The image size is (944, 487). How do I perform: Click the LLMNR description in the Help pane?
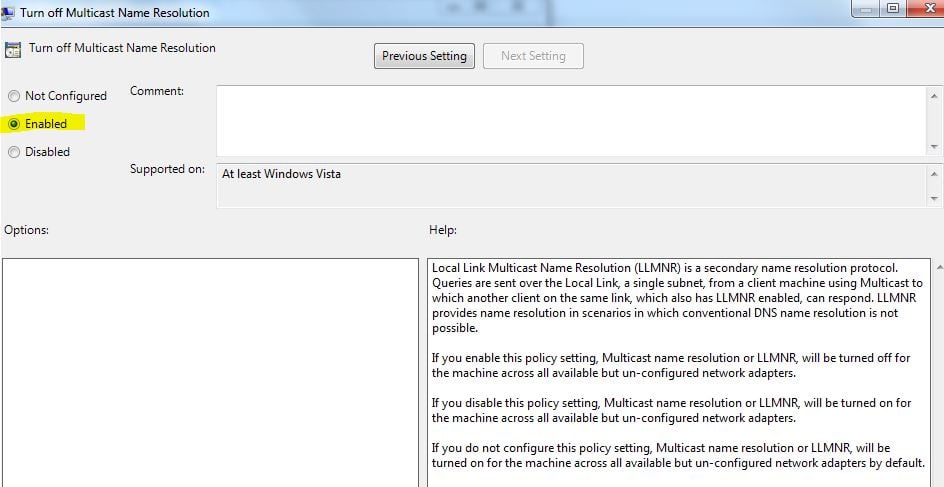(x=665, y=297)
